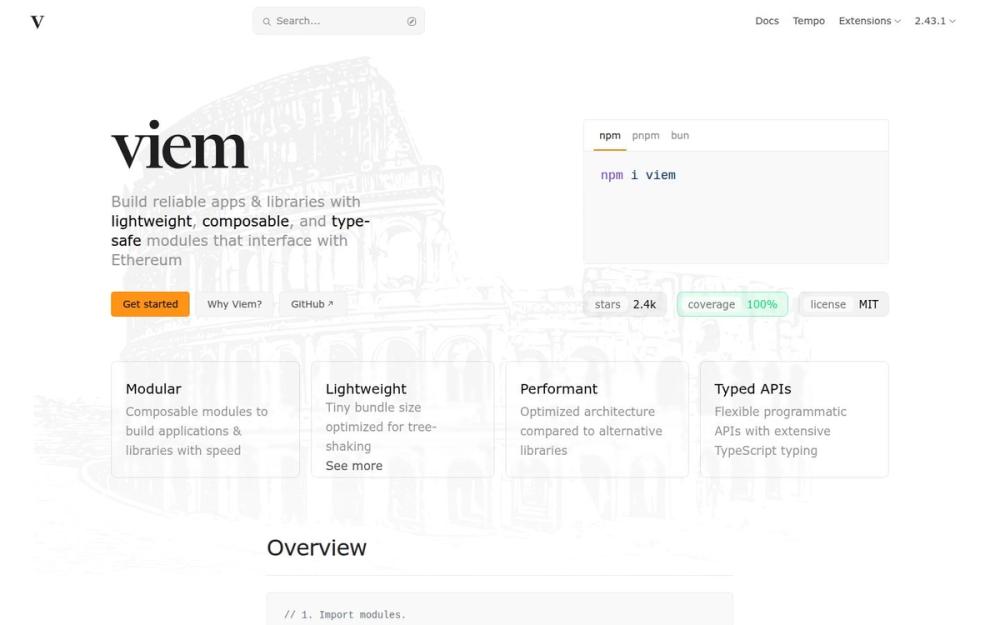
Task: Click the Get started button
Action: click(150, 304)
